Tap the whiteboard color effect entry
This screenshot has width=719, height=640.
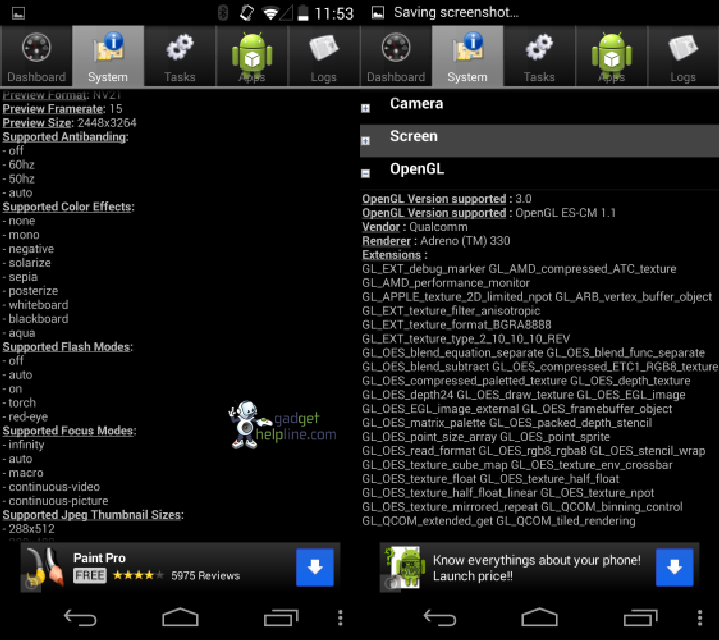35,305
